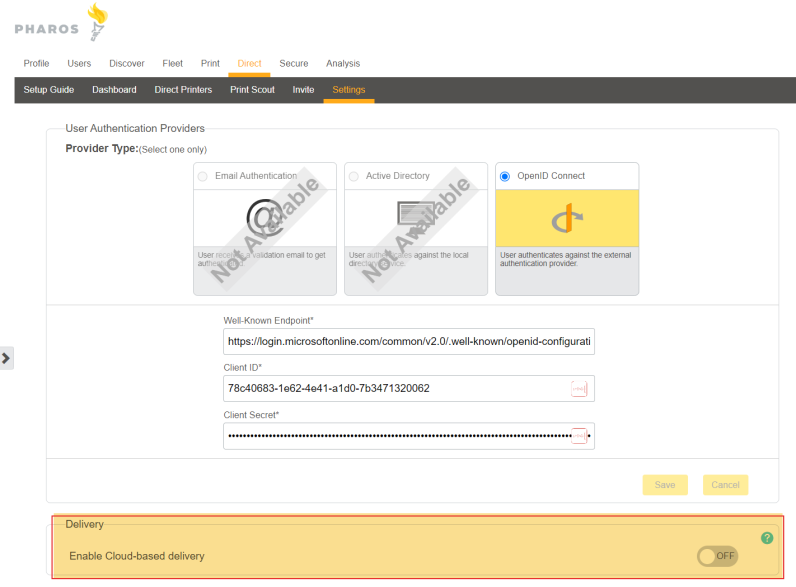This screenshot has height=587, width=796.
Task: Toggle Enable Cloud-based delivery switch
Action: pyautogui.click(x=717, y=555)
